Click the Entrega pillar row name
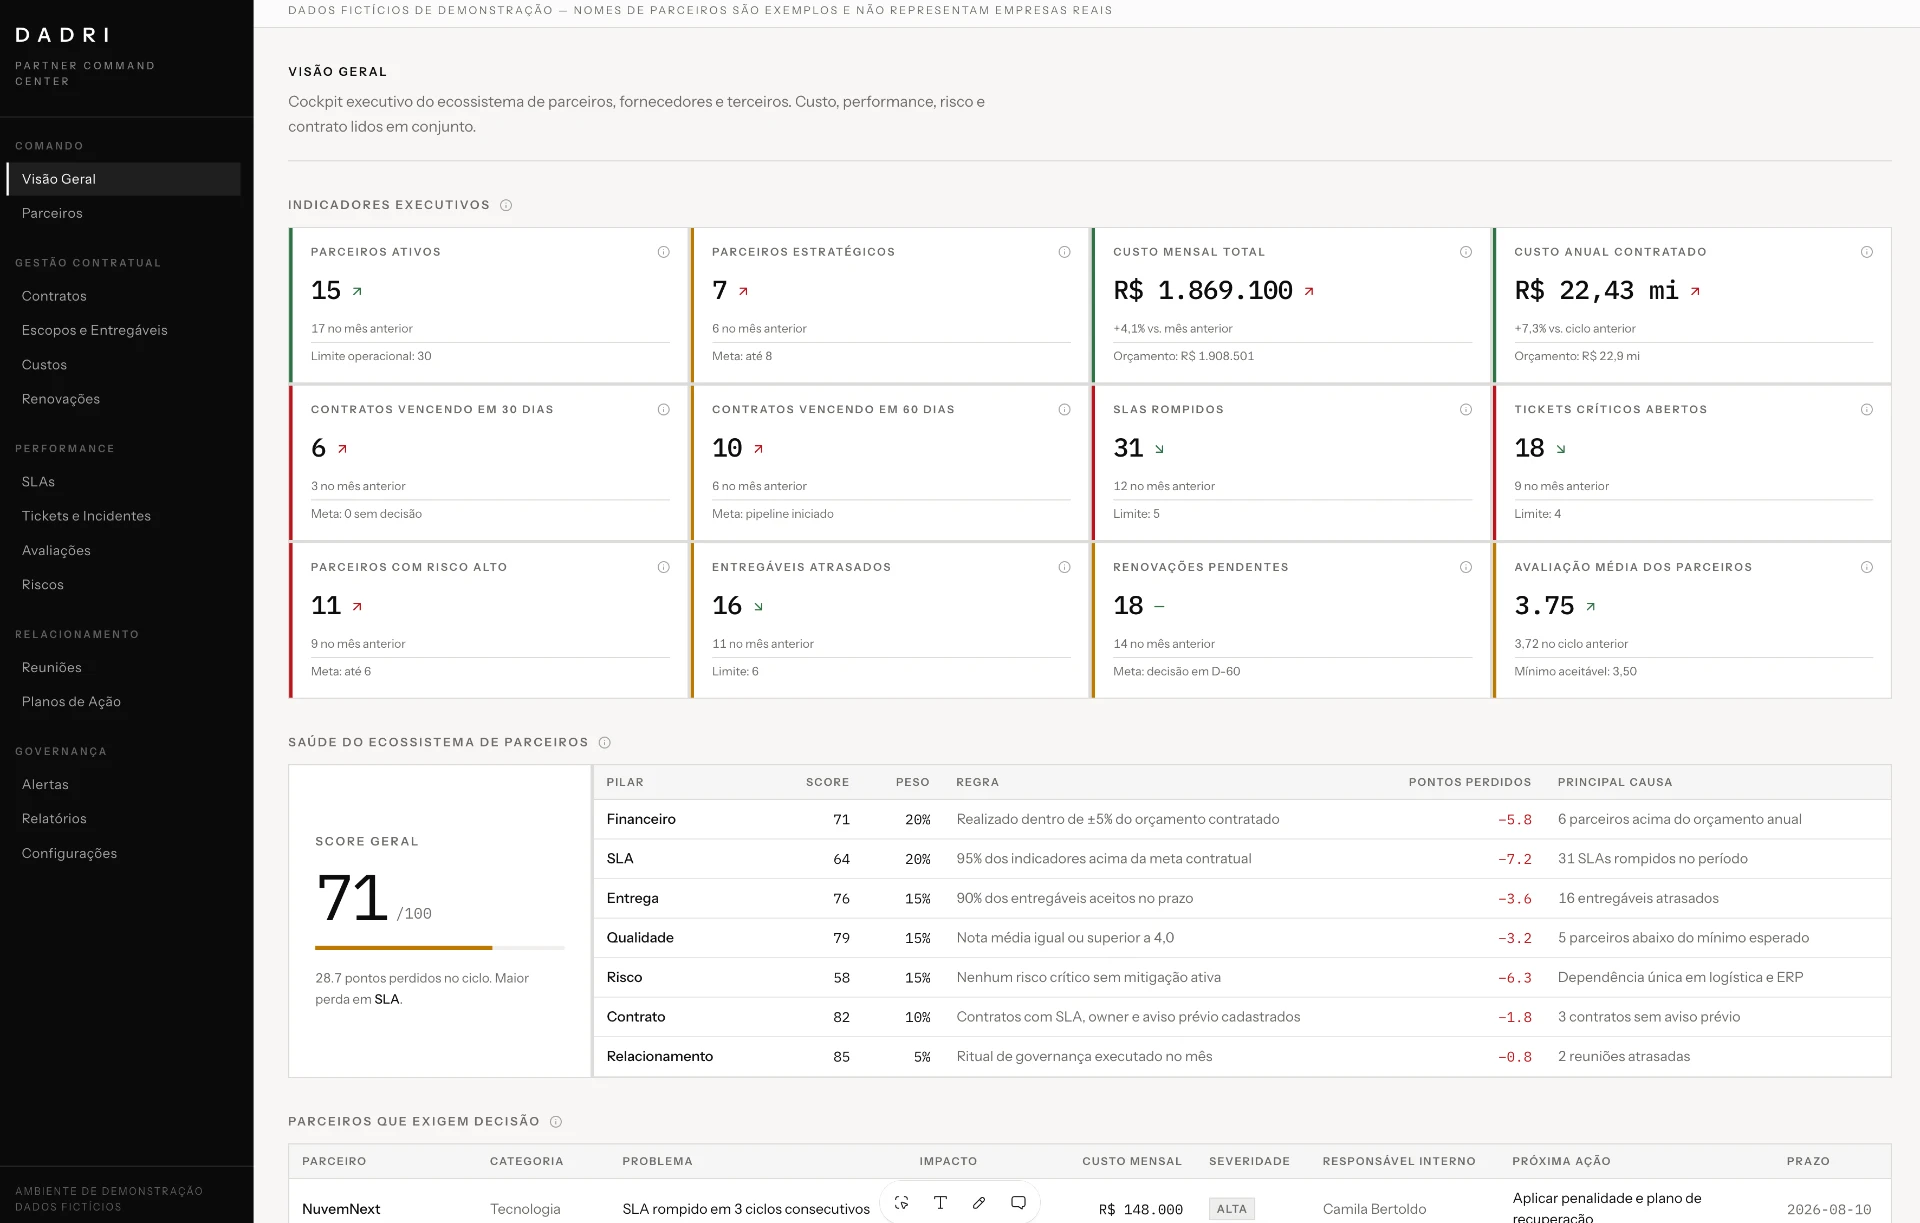Screen dimensions: 1920x1223 tap(632, 898)
